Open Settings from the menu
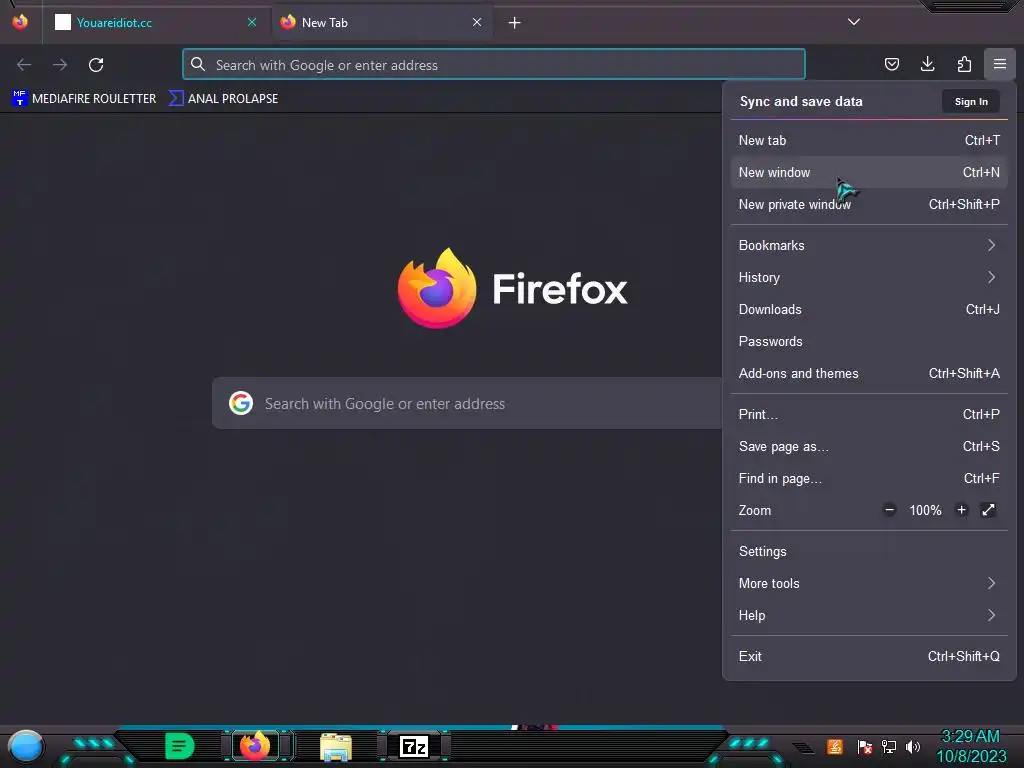The height and width of the screenshot is (768, 1024). [869, 552]
